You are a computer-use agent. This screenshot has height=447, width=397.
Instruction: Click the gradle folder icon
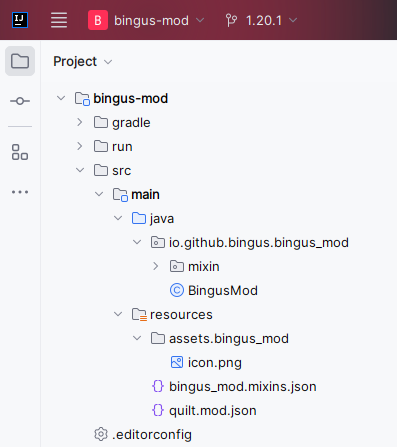[101, 122]
